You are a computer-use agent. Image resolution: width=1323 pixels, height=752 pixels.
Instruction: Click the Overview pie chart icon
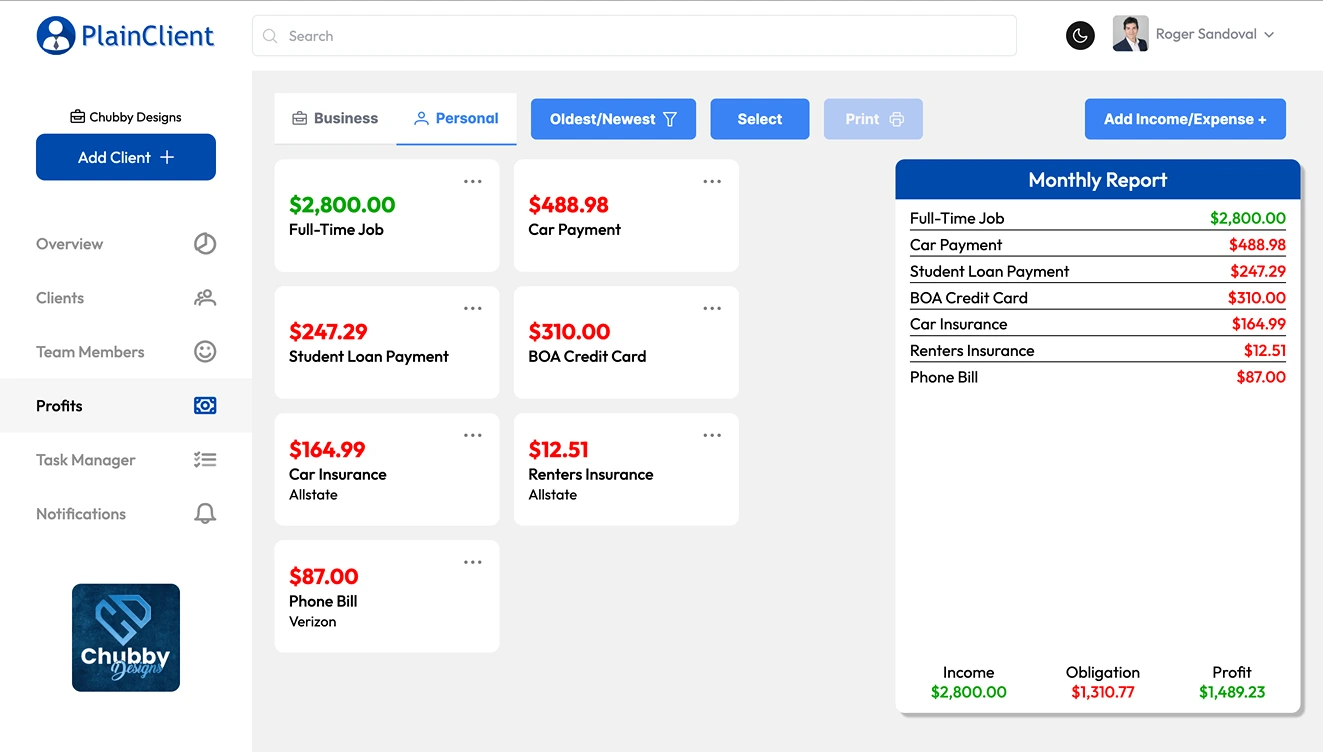tap(205, 243)
